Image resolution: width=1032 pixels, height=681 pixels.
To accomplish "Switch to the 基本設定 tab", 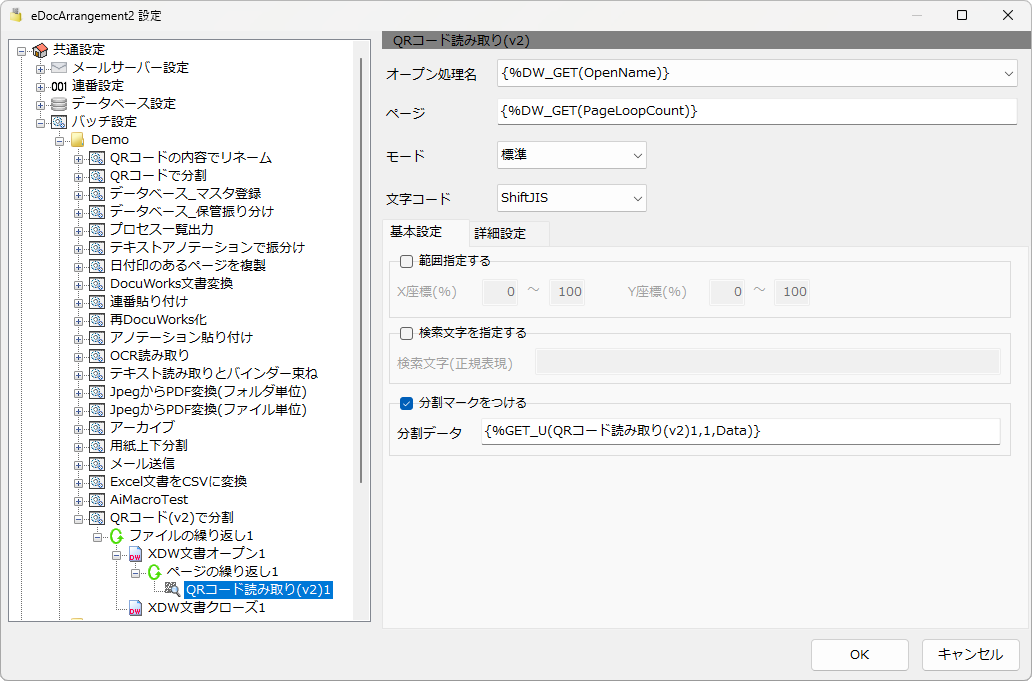I will point(416,232).
